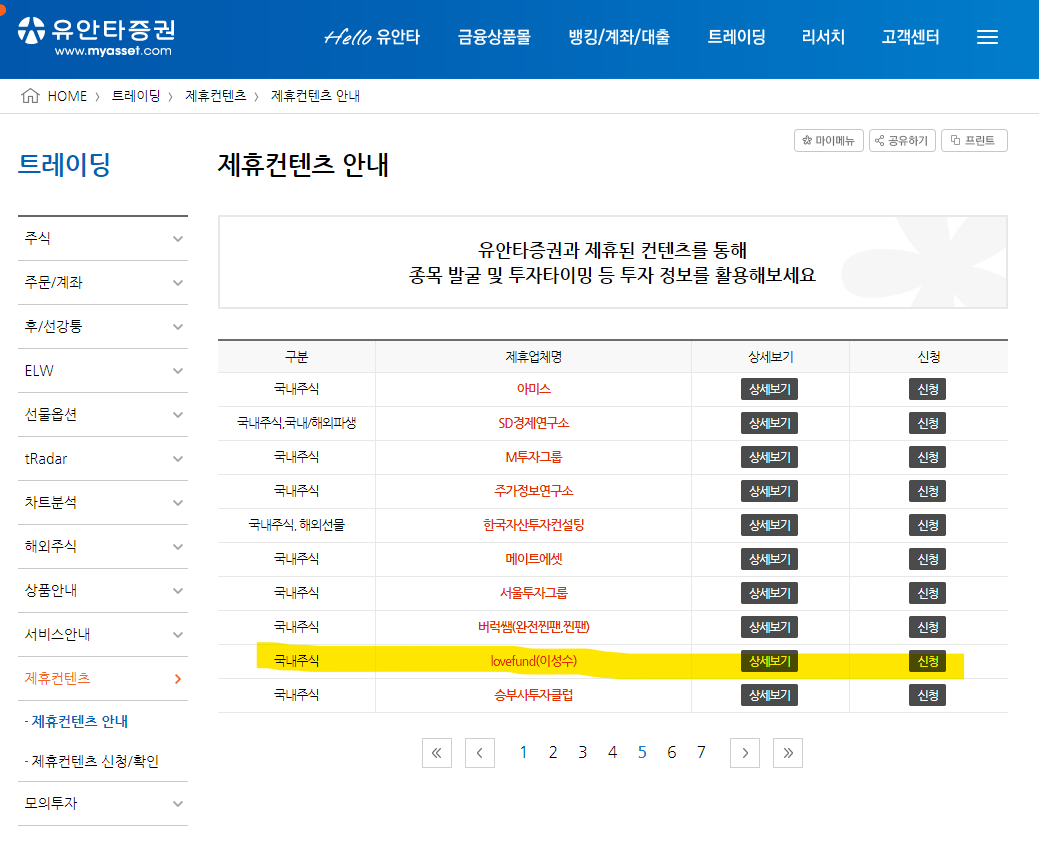Open the M투자그룹 partner link
Image resolution: width=1039 pixels, height=843 pixels.
[533, 457]
